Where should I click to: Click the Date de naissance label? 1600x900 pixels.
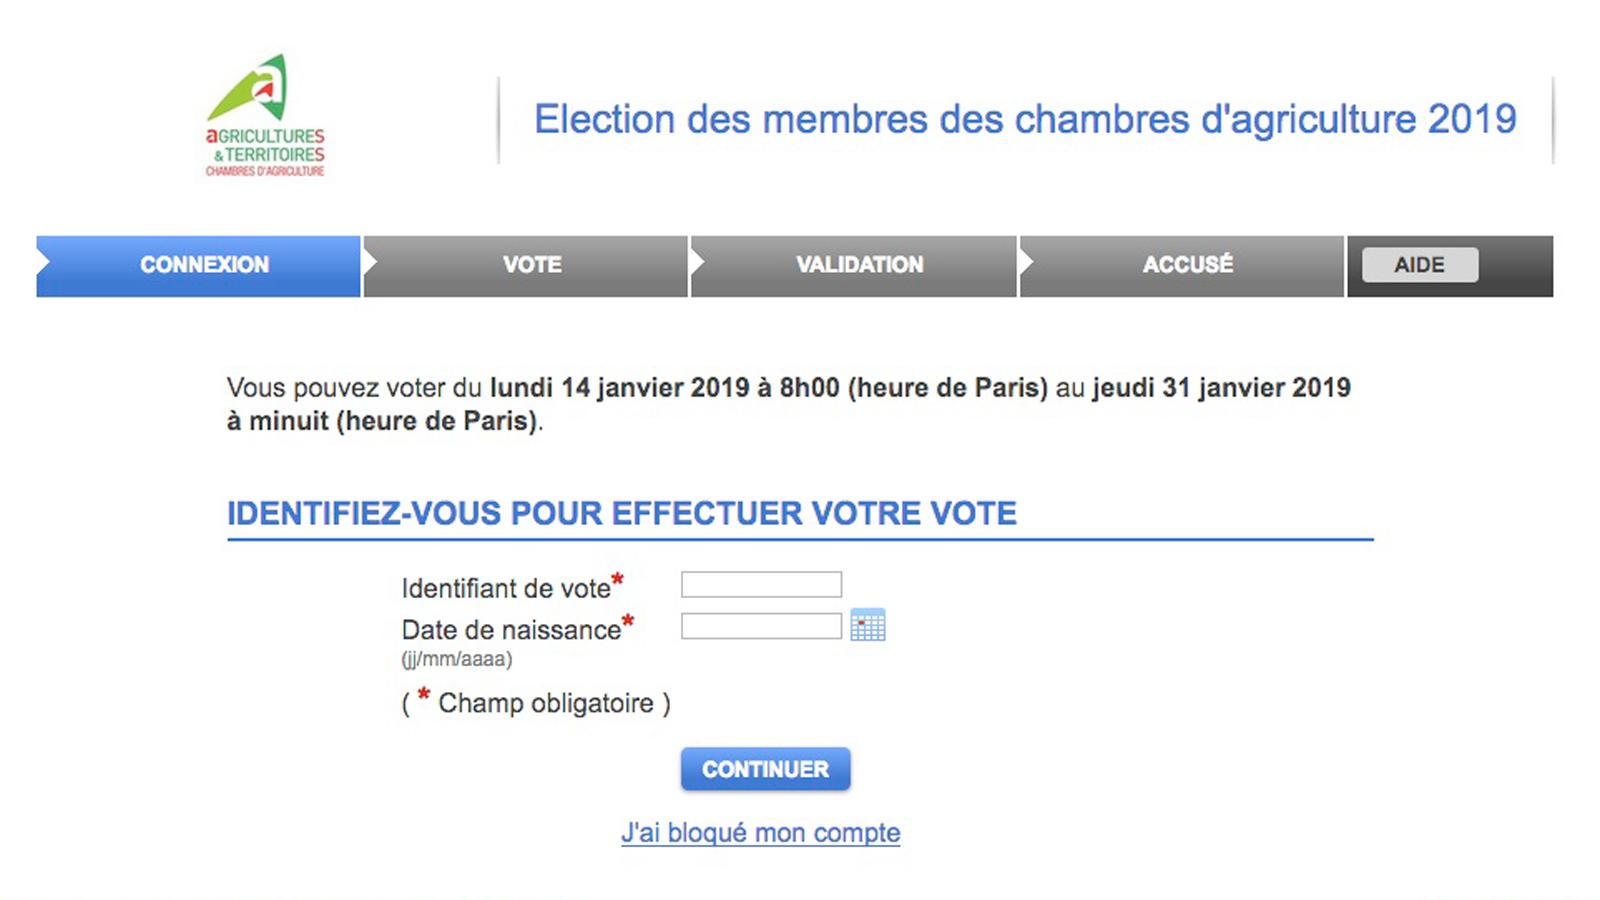pyautogui.click(x=511, y=631)
